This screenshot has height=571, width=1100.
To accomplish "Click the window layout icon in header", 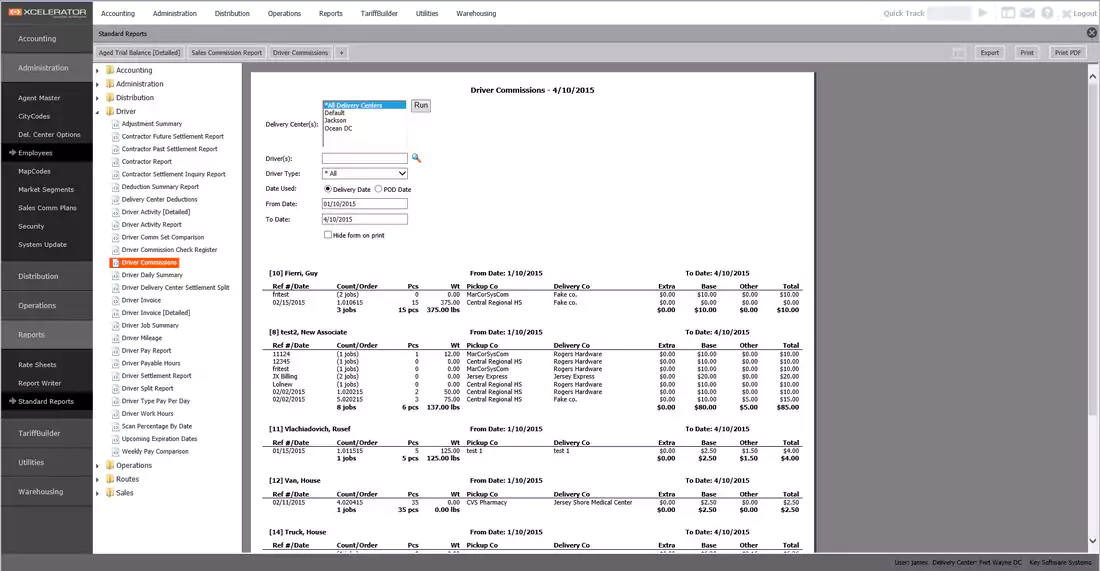I will [1007, 13].
